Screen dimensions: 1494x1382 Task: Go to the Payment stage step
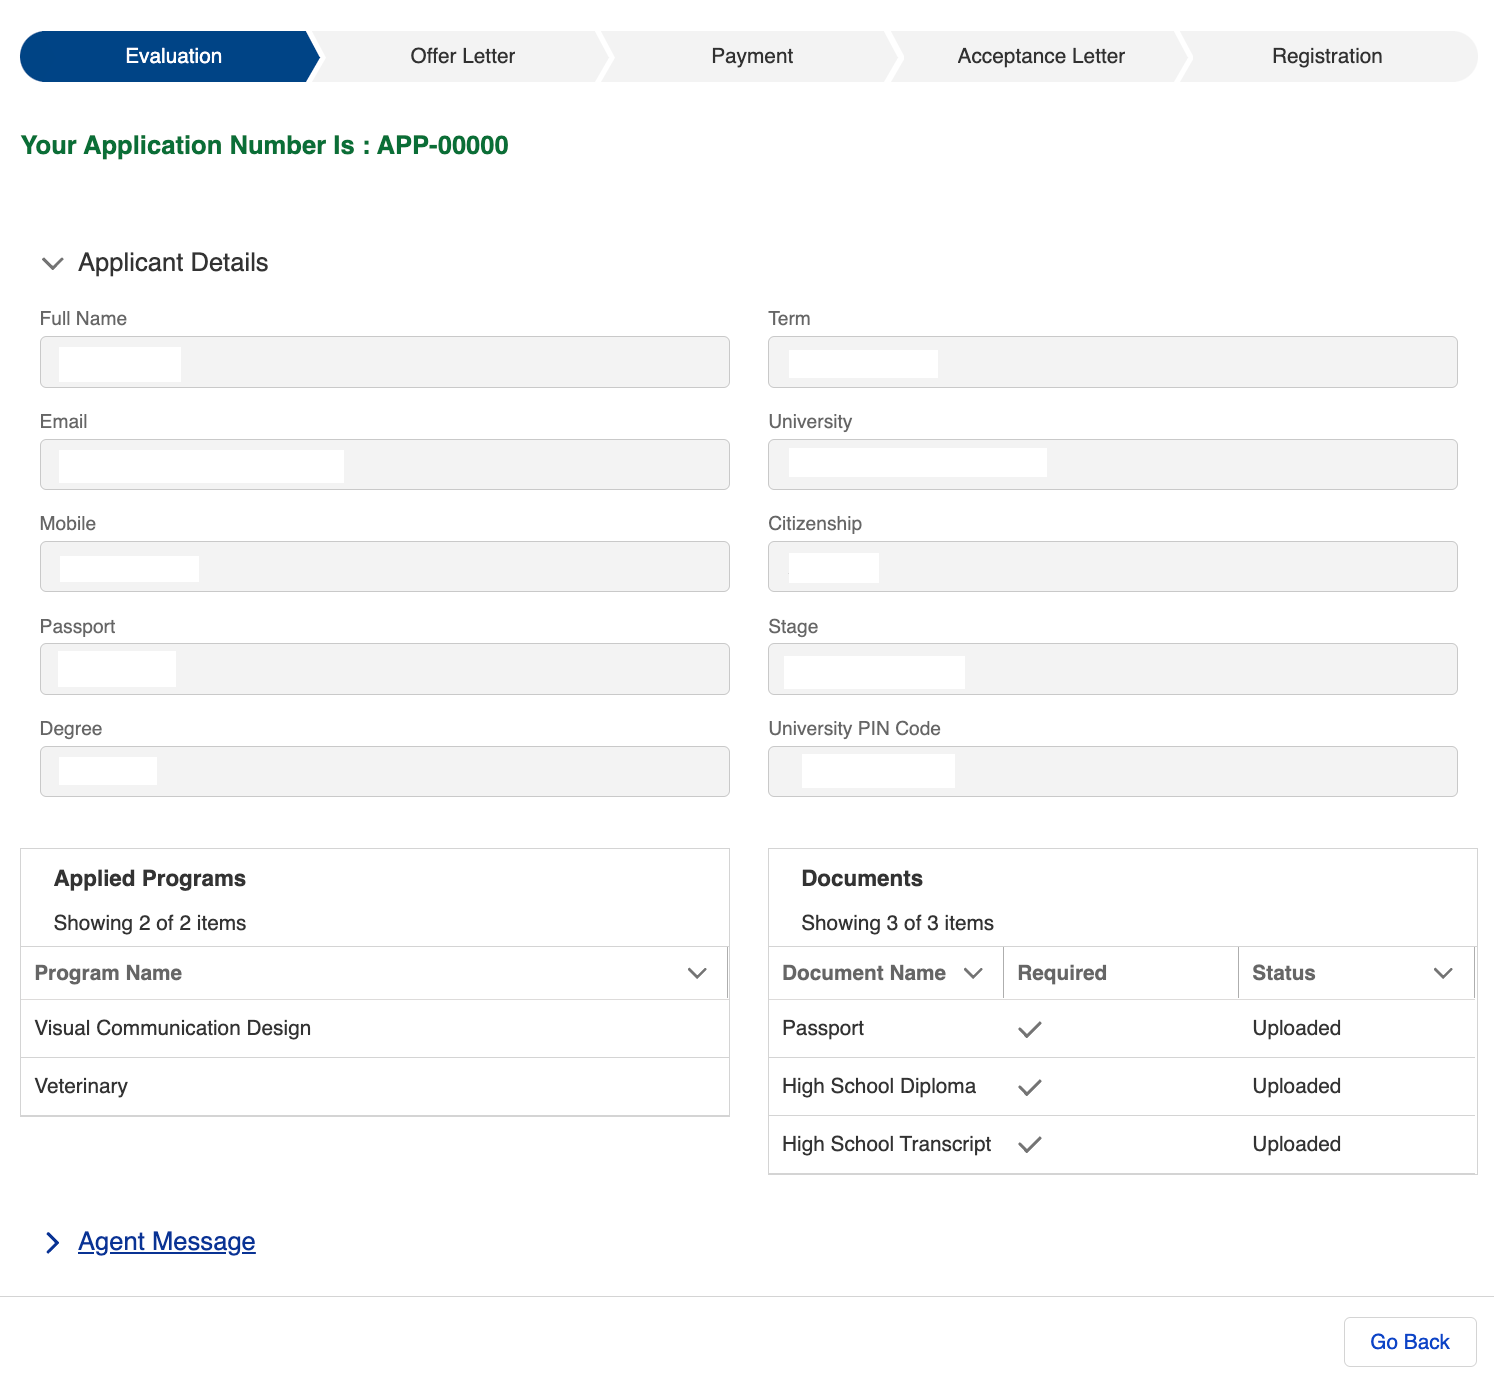752,56
